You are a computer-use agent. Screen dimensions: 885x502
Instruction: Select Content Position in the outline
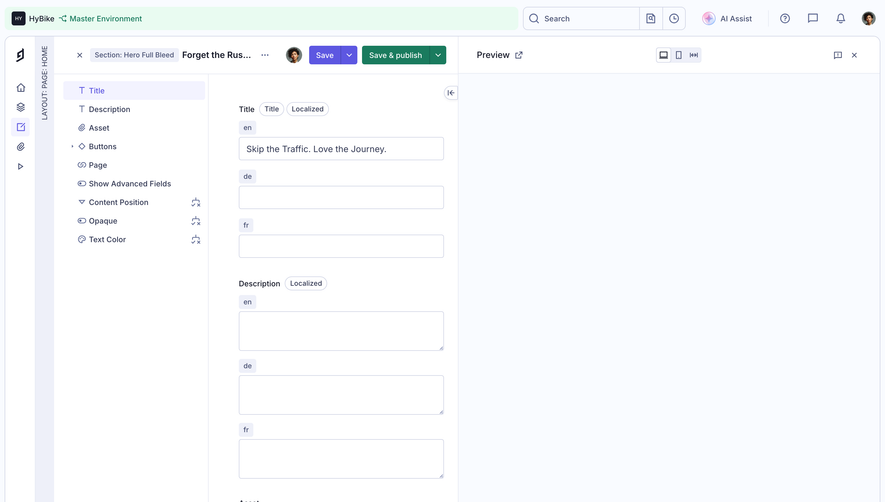pos(119,202)
